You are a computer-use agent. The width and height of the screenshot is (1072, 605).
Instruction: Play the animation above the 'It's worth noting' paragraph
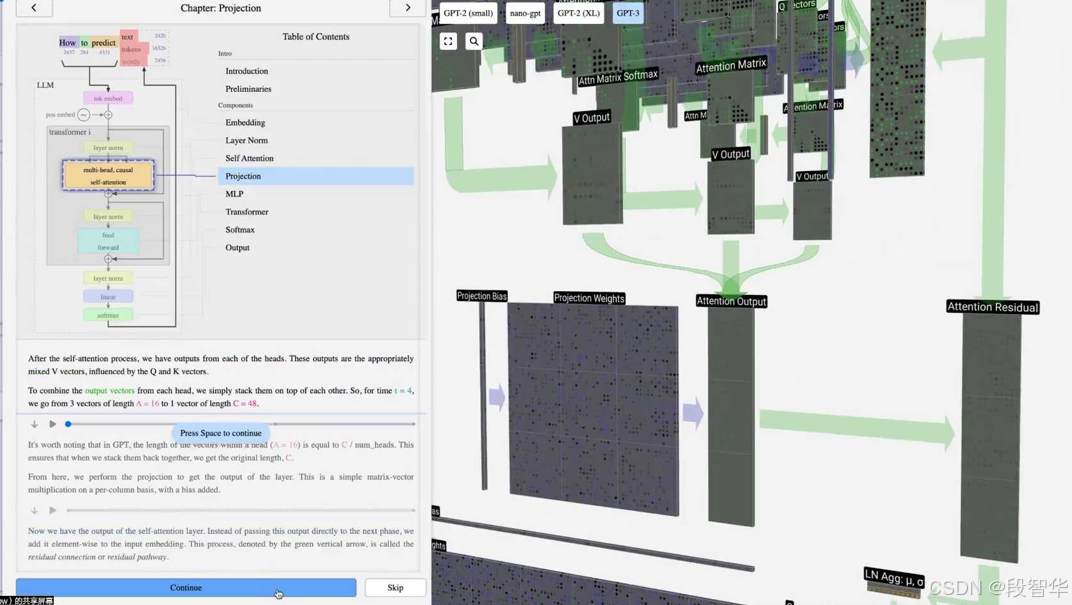[x=53, y=424]
